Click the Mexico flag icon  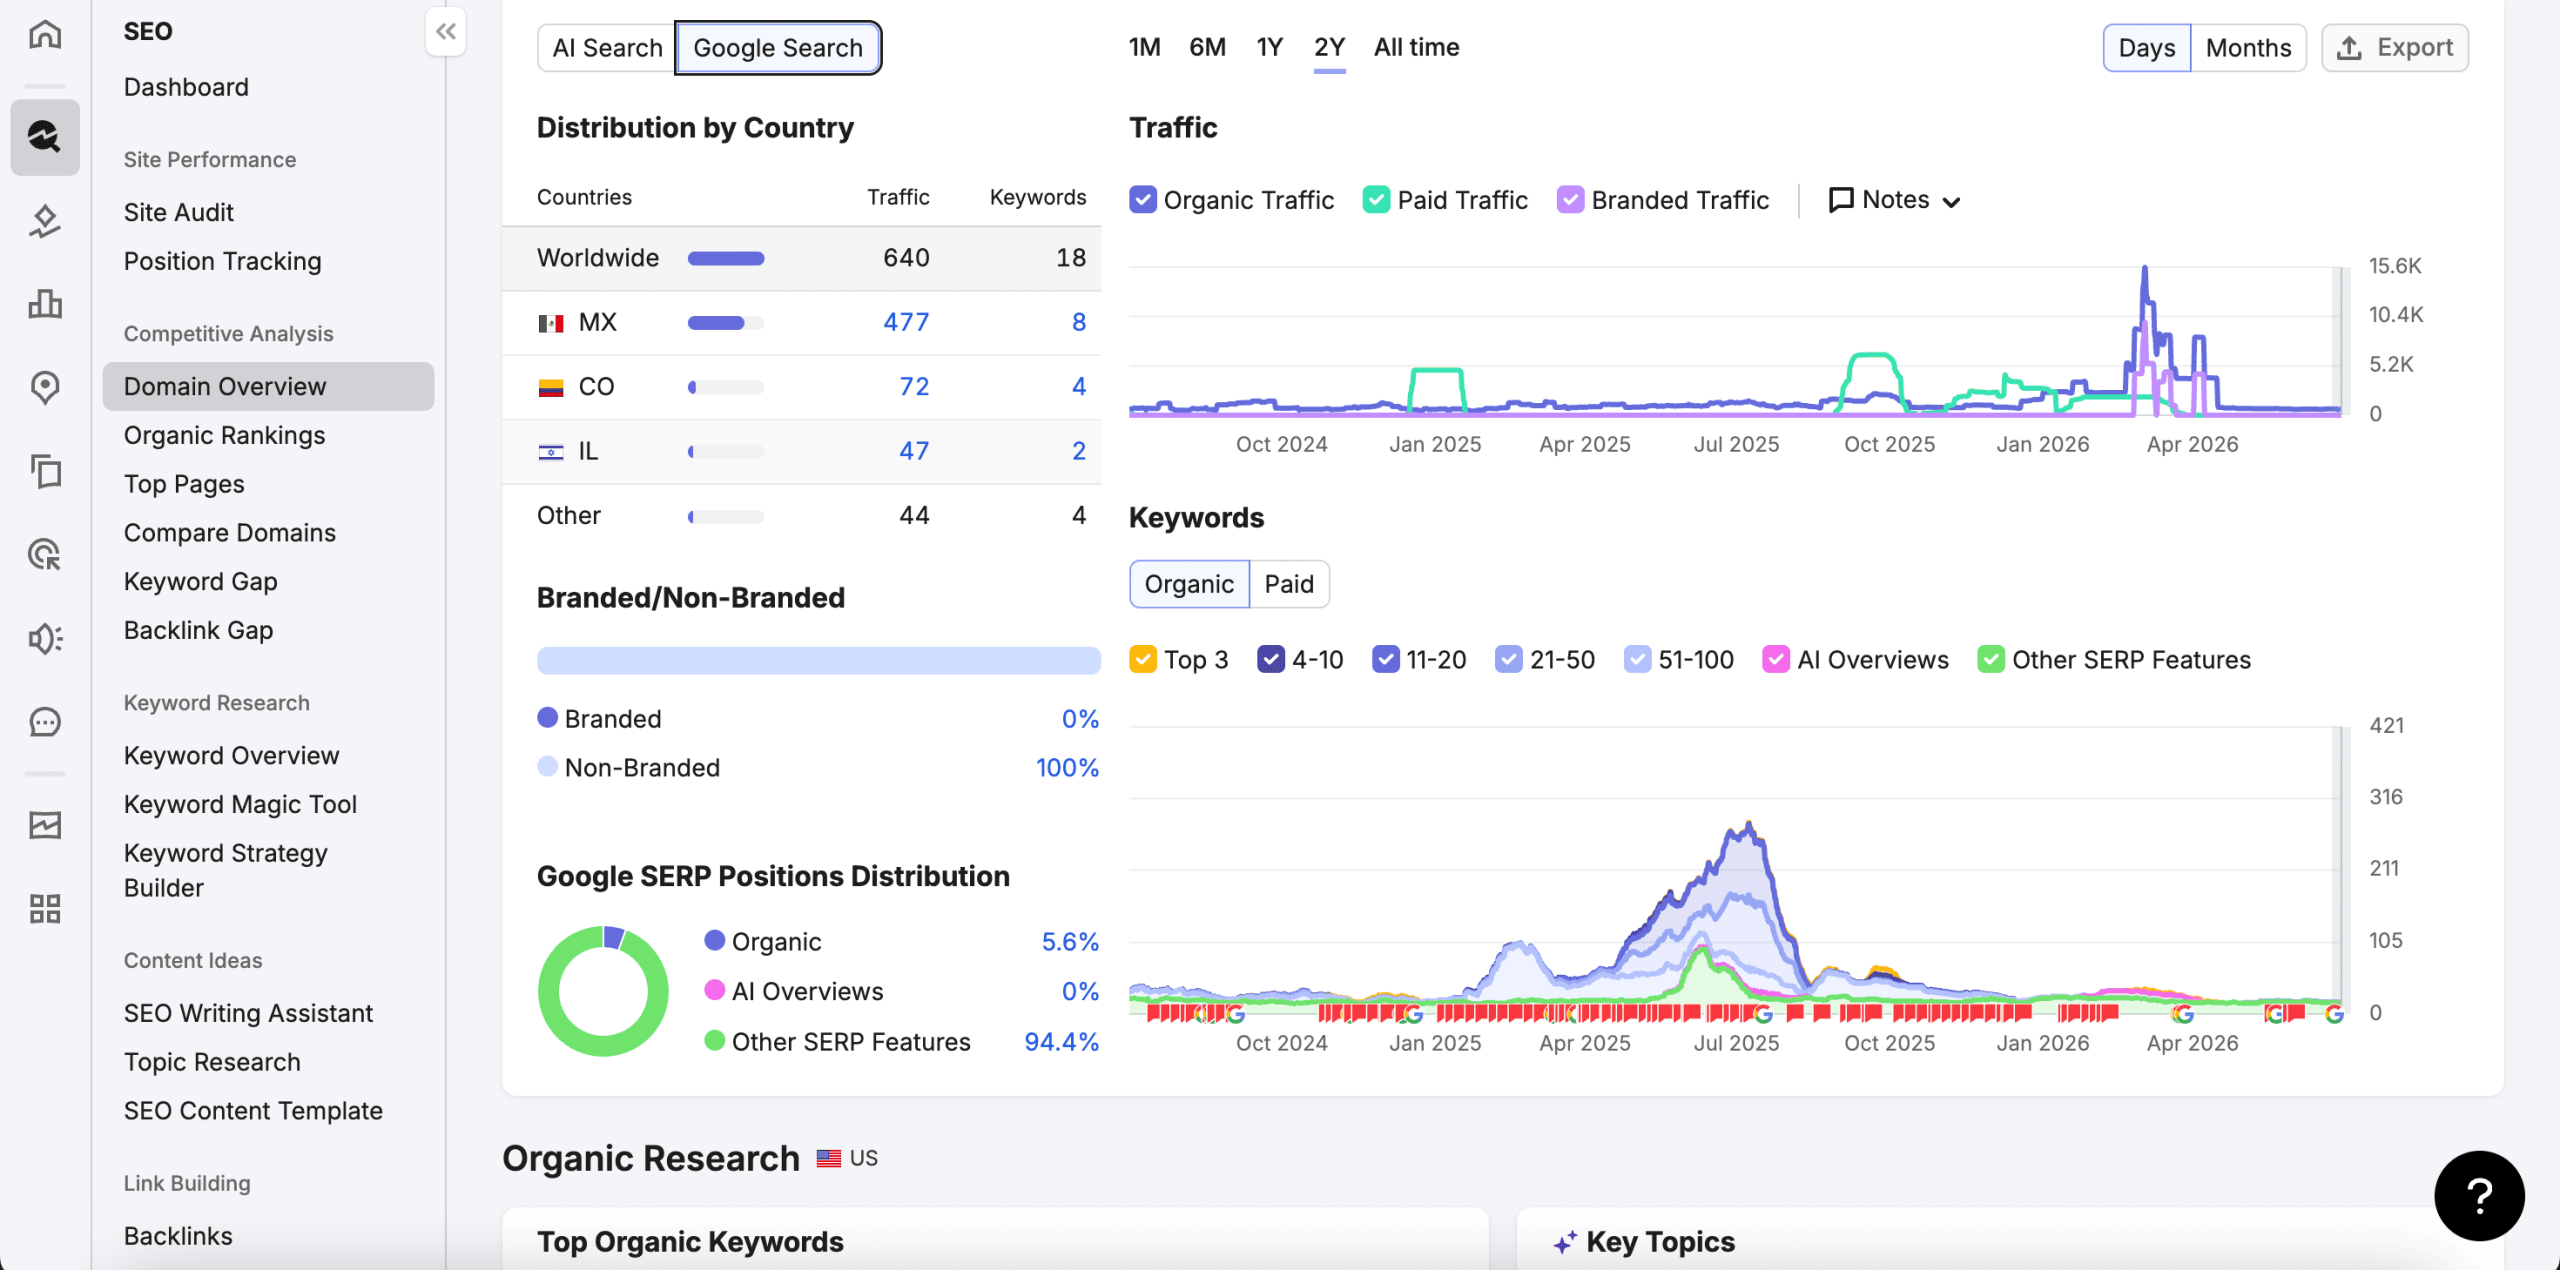point(551,323)
